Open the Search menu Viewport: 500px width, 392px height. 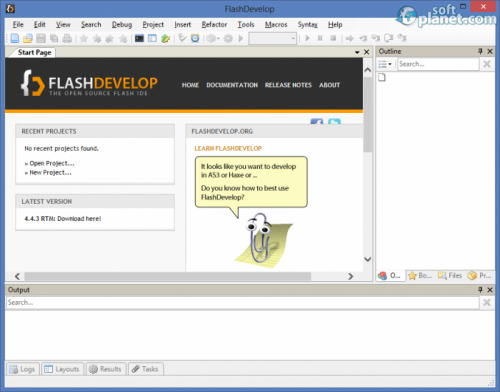pos(91,24)
